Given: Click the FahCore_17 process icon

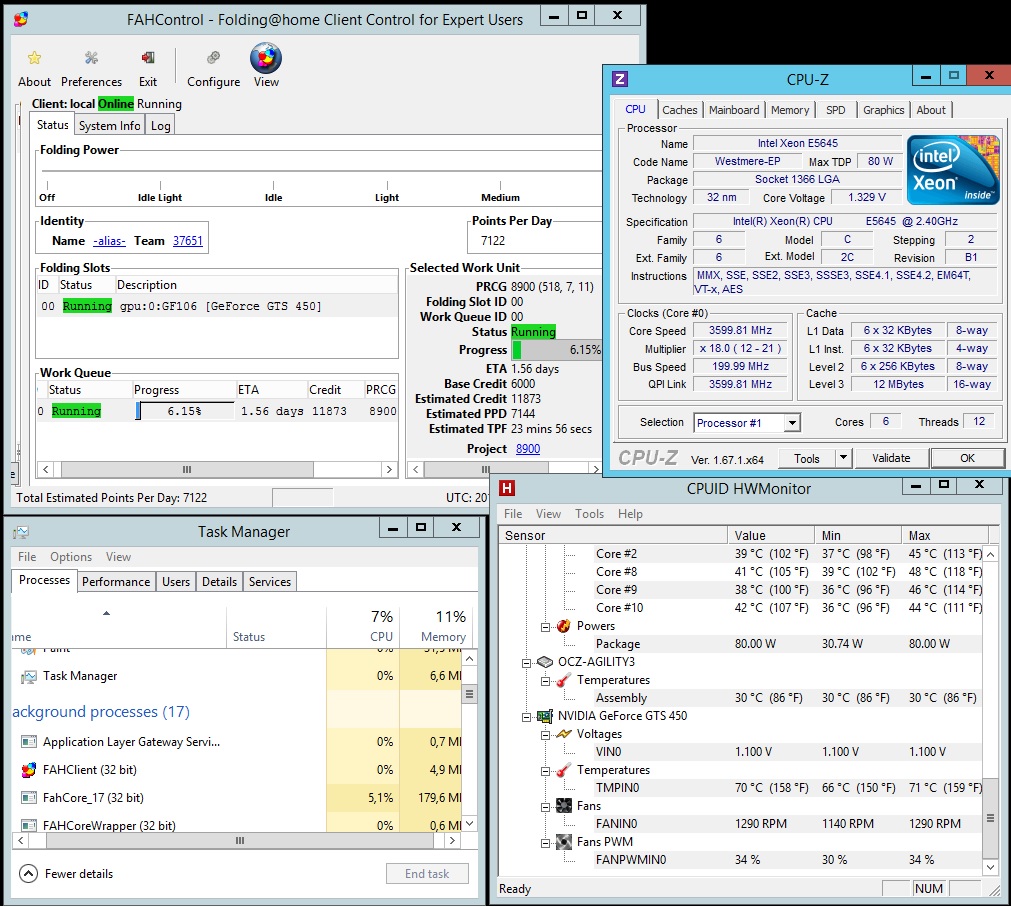Looking at the screenshot, I should (28, 798).
